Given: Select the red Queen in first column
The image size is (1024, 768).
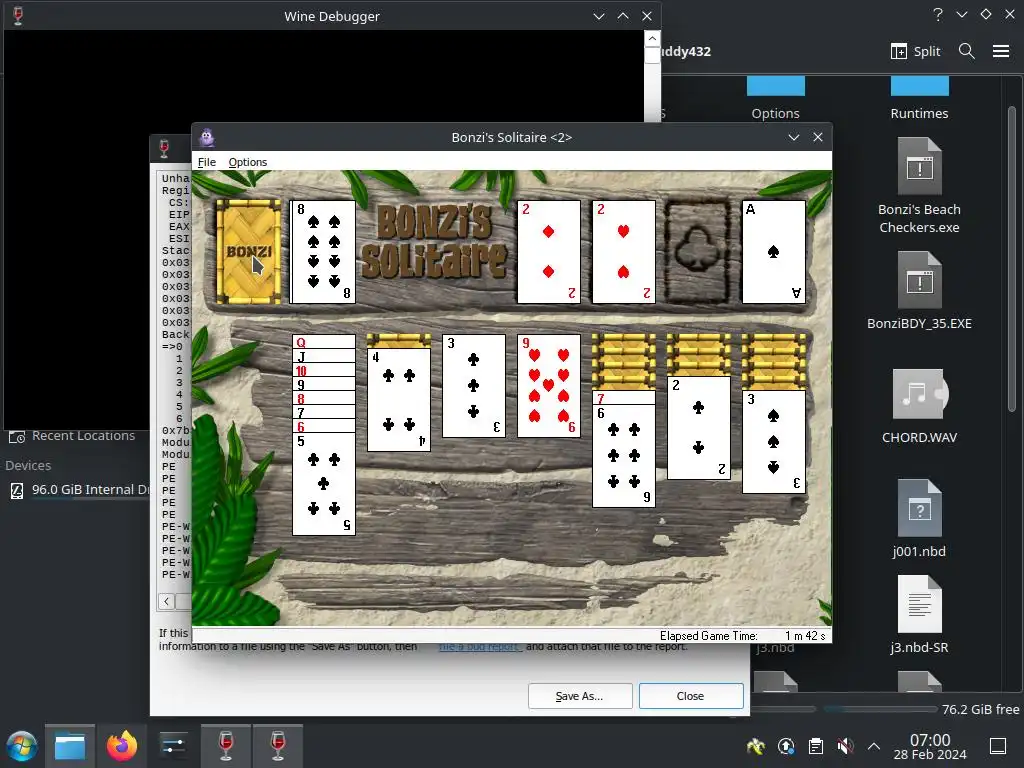Looking at the screenshot, I should pos(323,342).
